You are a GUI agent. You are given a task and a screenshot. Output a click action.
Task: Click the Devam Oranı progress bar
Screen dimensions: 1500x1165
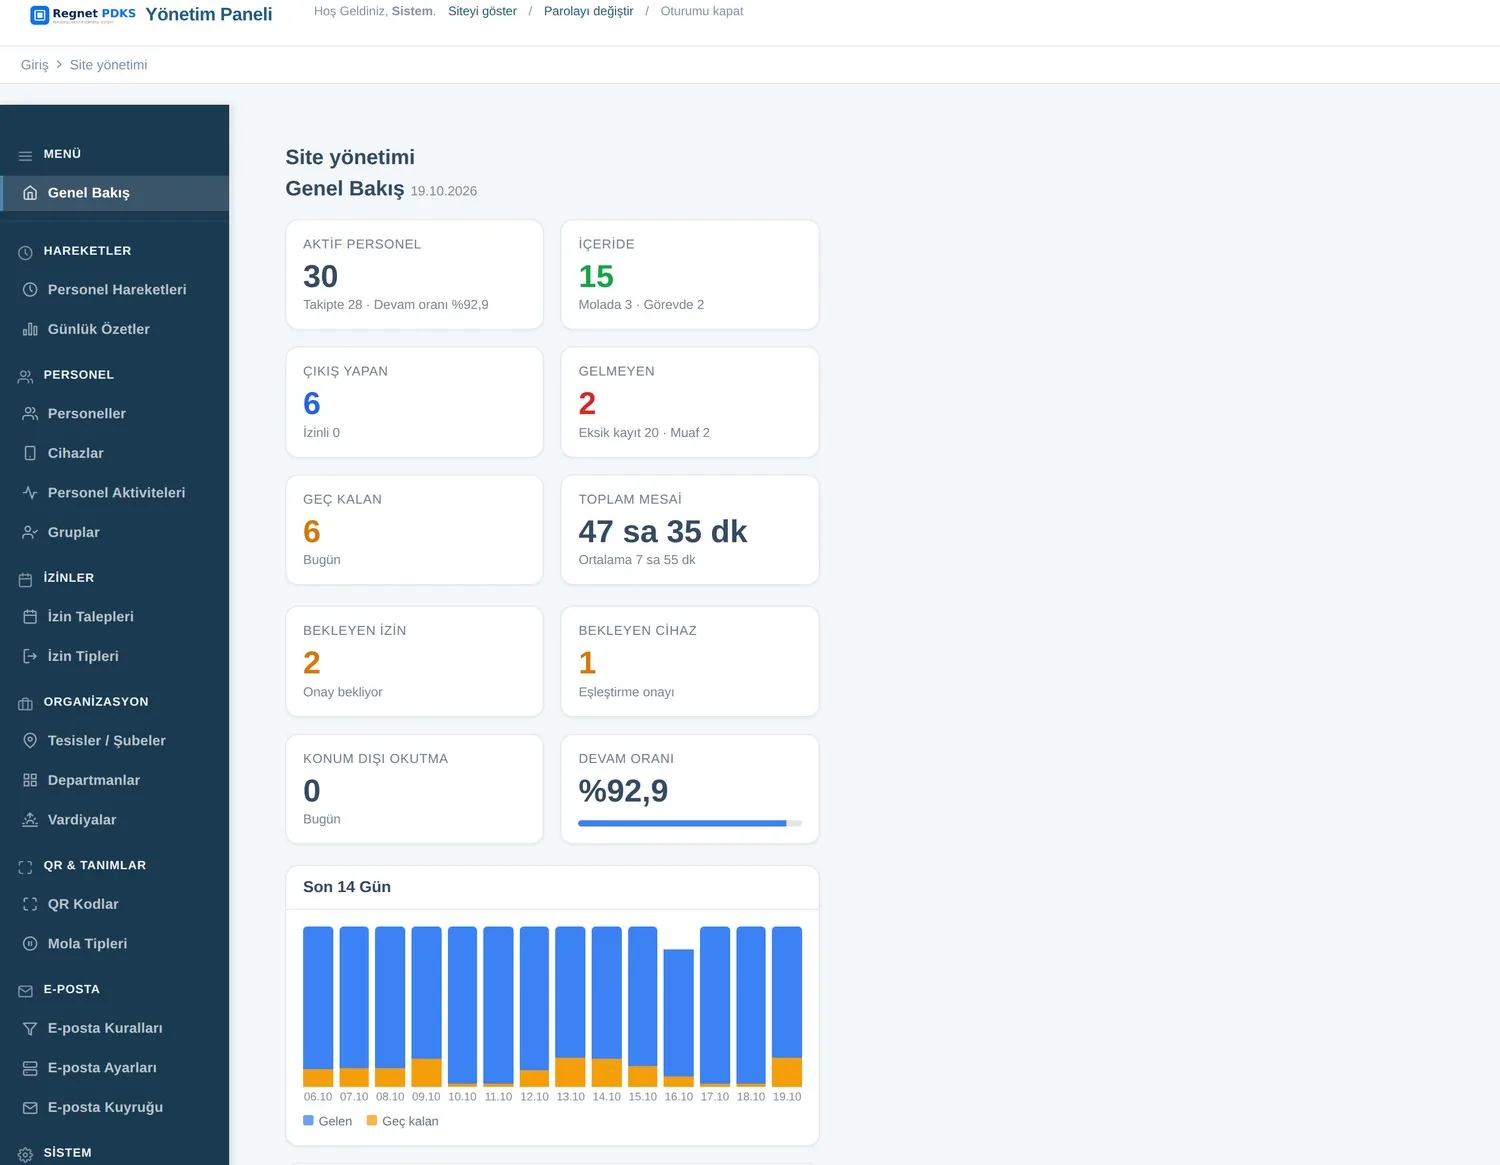690,824
